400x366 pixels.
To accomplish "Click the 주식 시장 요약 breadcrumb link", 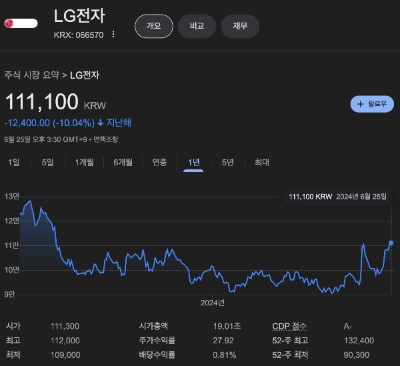I will 32,75.
